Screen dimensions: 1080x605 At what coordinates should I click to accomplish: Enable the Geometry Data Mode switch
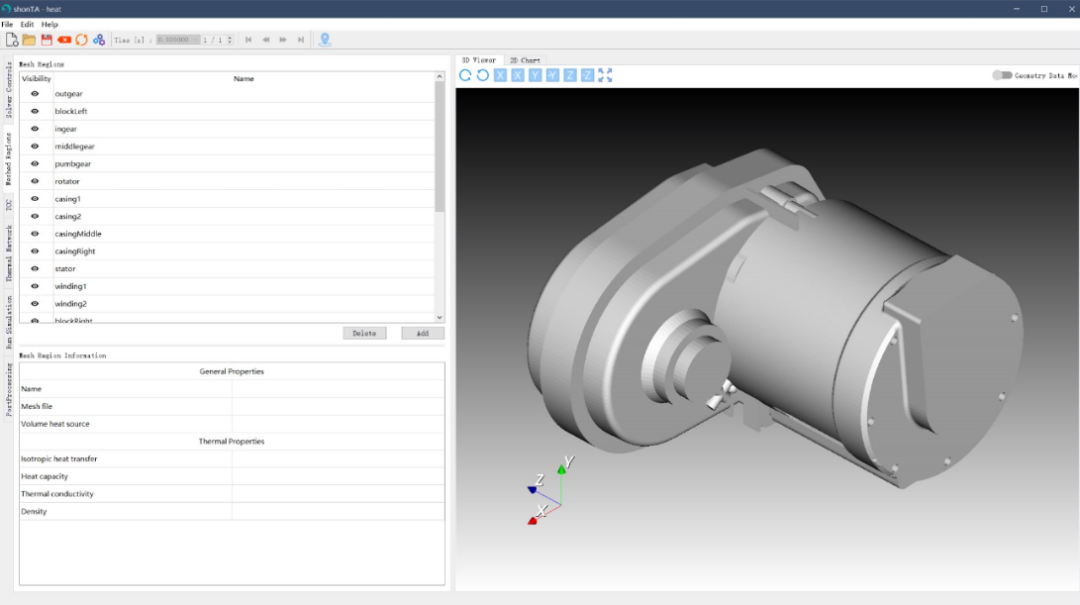[1001, 75]
